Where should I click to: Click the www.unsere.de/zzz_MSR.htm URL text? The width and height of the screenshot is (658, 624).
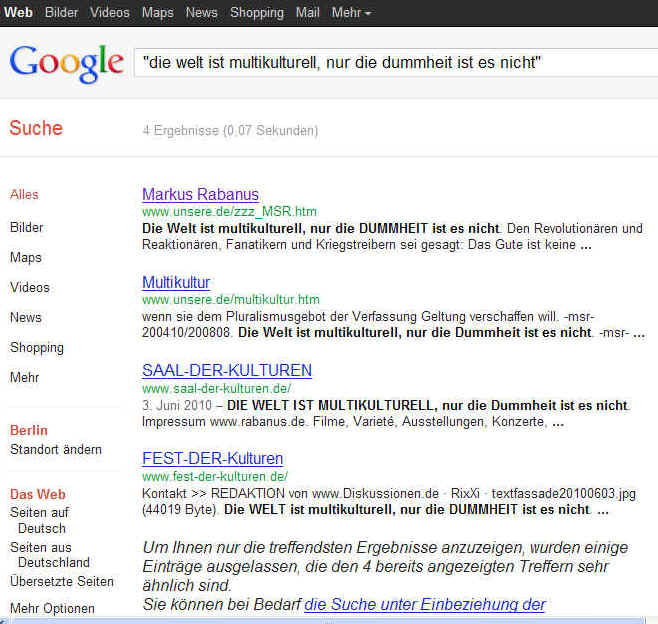click(x=229, y=211)
